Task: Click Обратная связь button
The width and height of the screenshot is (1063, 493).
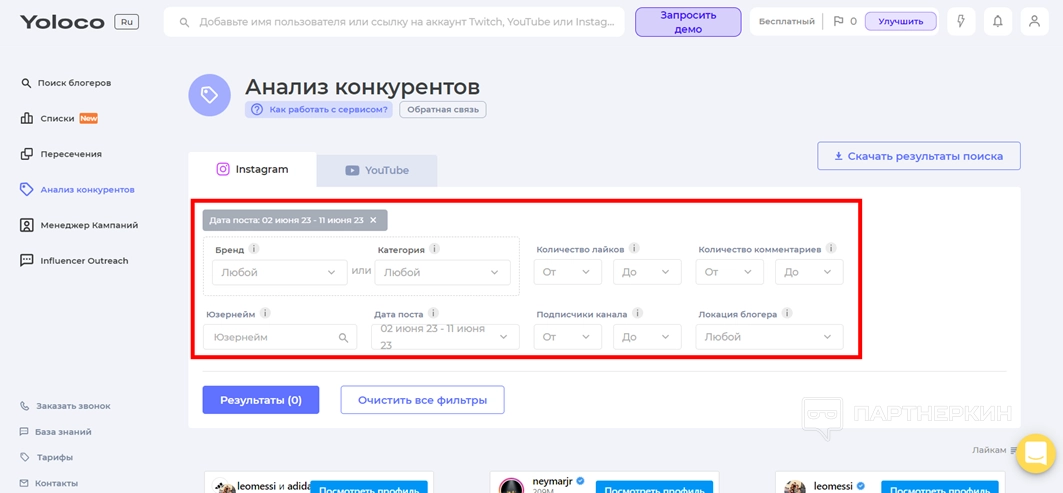Action: point(443,109)
